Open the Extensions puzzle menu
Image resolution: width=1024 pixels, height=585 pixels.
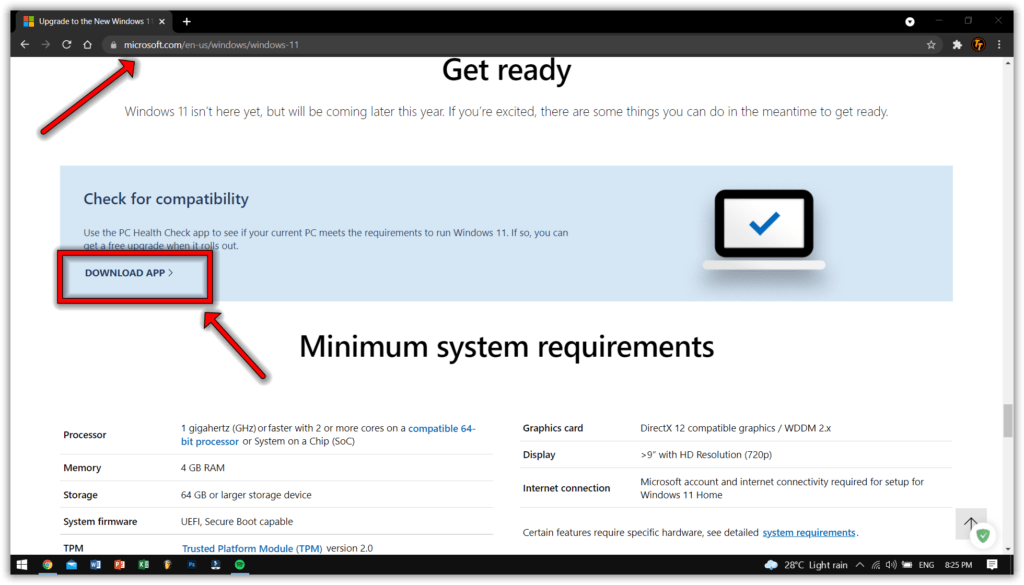957,44
